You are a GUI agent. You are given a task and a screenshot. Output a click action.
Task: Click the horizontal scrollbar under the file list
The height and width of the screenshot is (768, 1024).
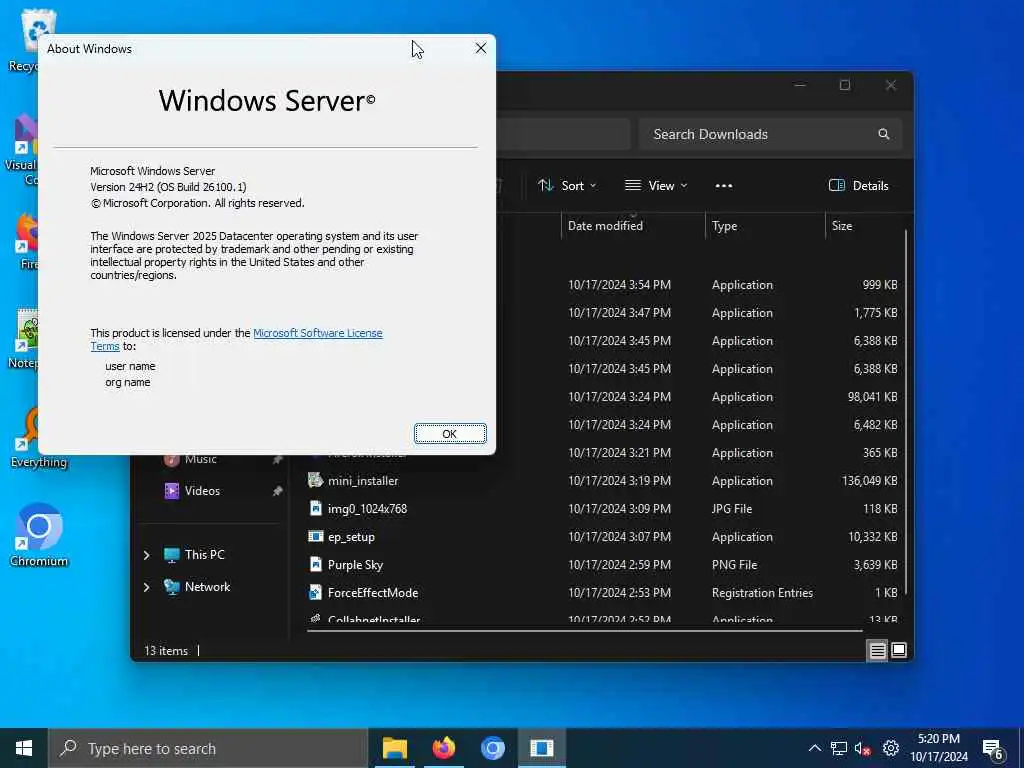(x=584, y=631)
